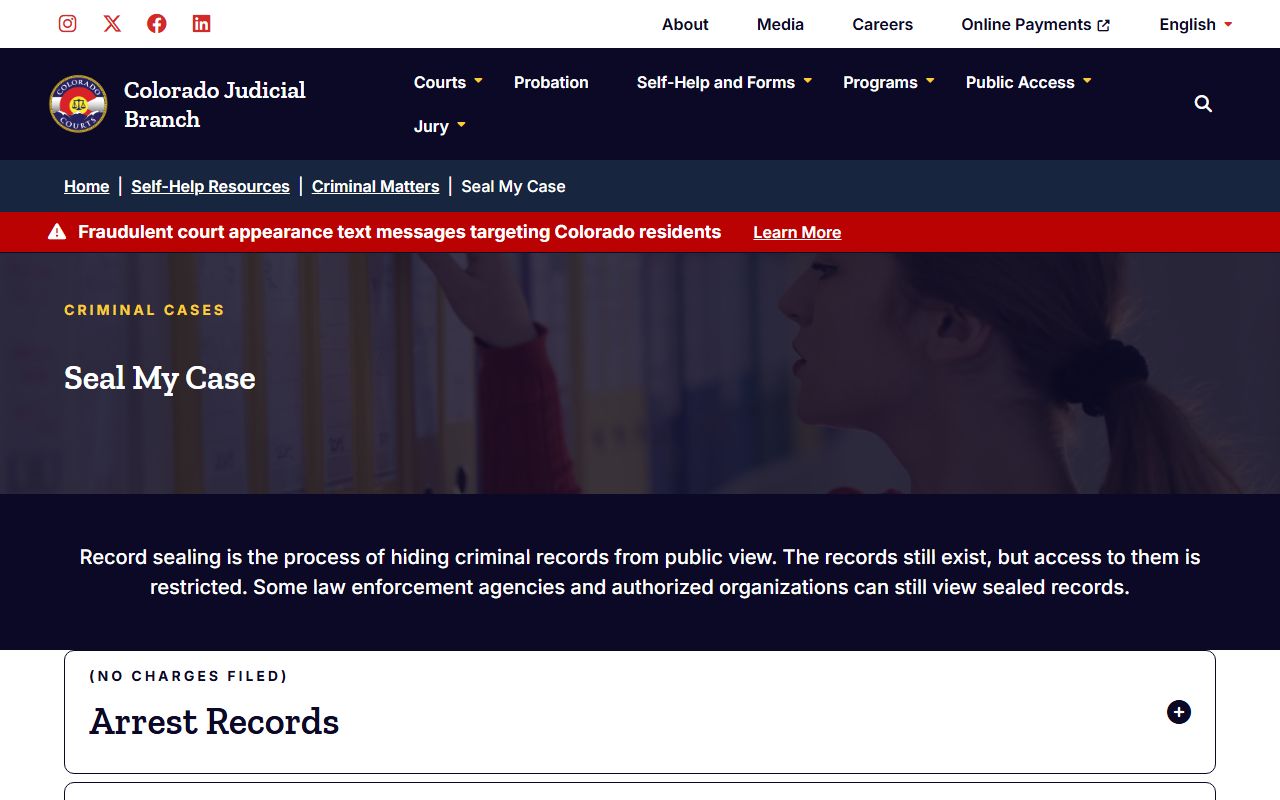
Task: Click the record sealing description paragraph
Action: pyautogui.click(x=640, y=572)
